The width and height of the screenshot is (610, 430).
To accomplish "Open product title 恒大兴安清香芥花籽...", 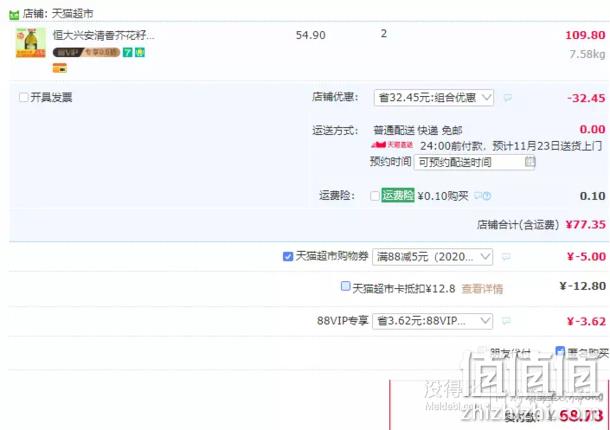I will click(x=103, y=35).
